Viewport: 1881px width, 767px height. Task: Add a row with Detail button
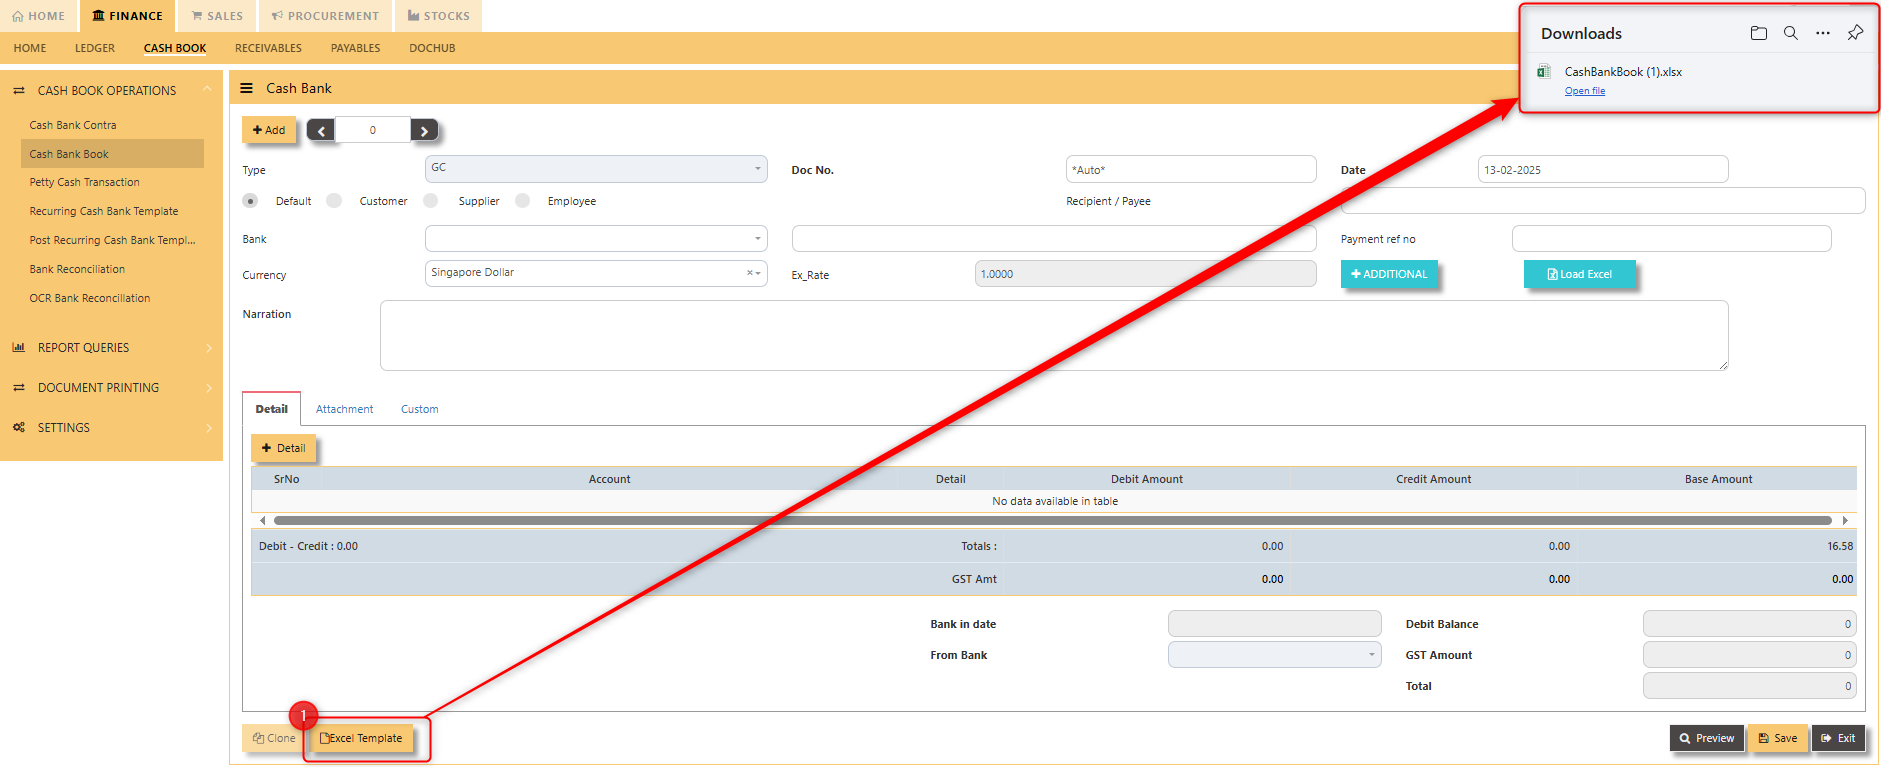283,448
